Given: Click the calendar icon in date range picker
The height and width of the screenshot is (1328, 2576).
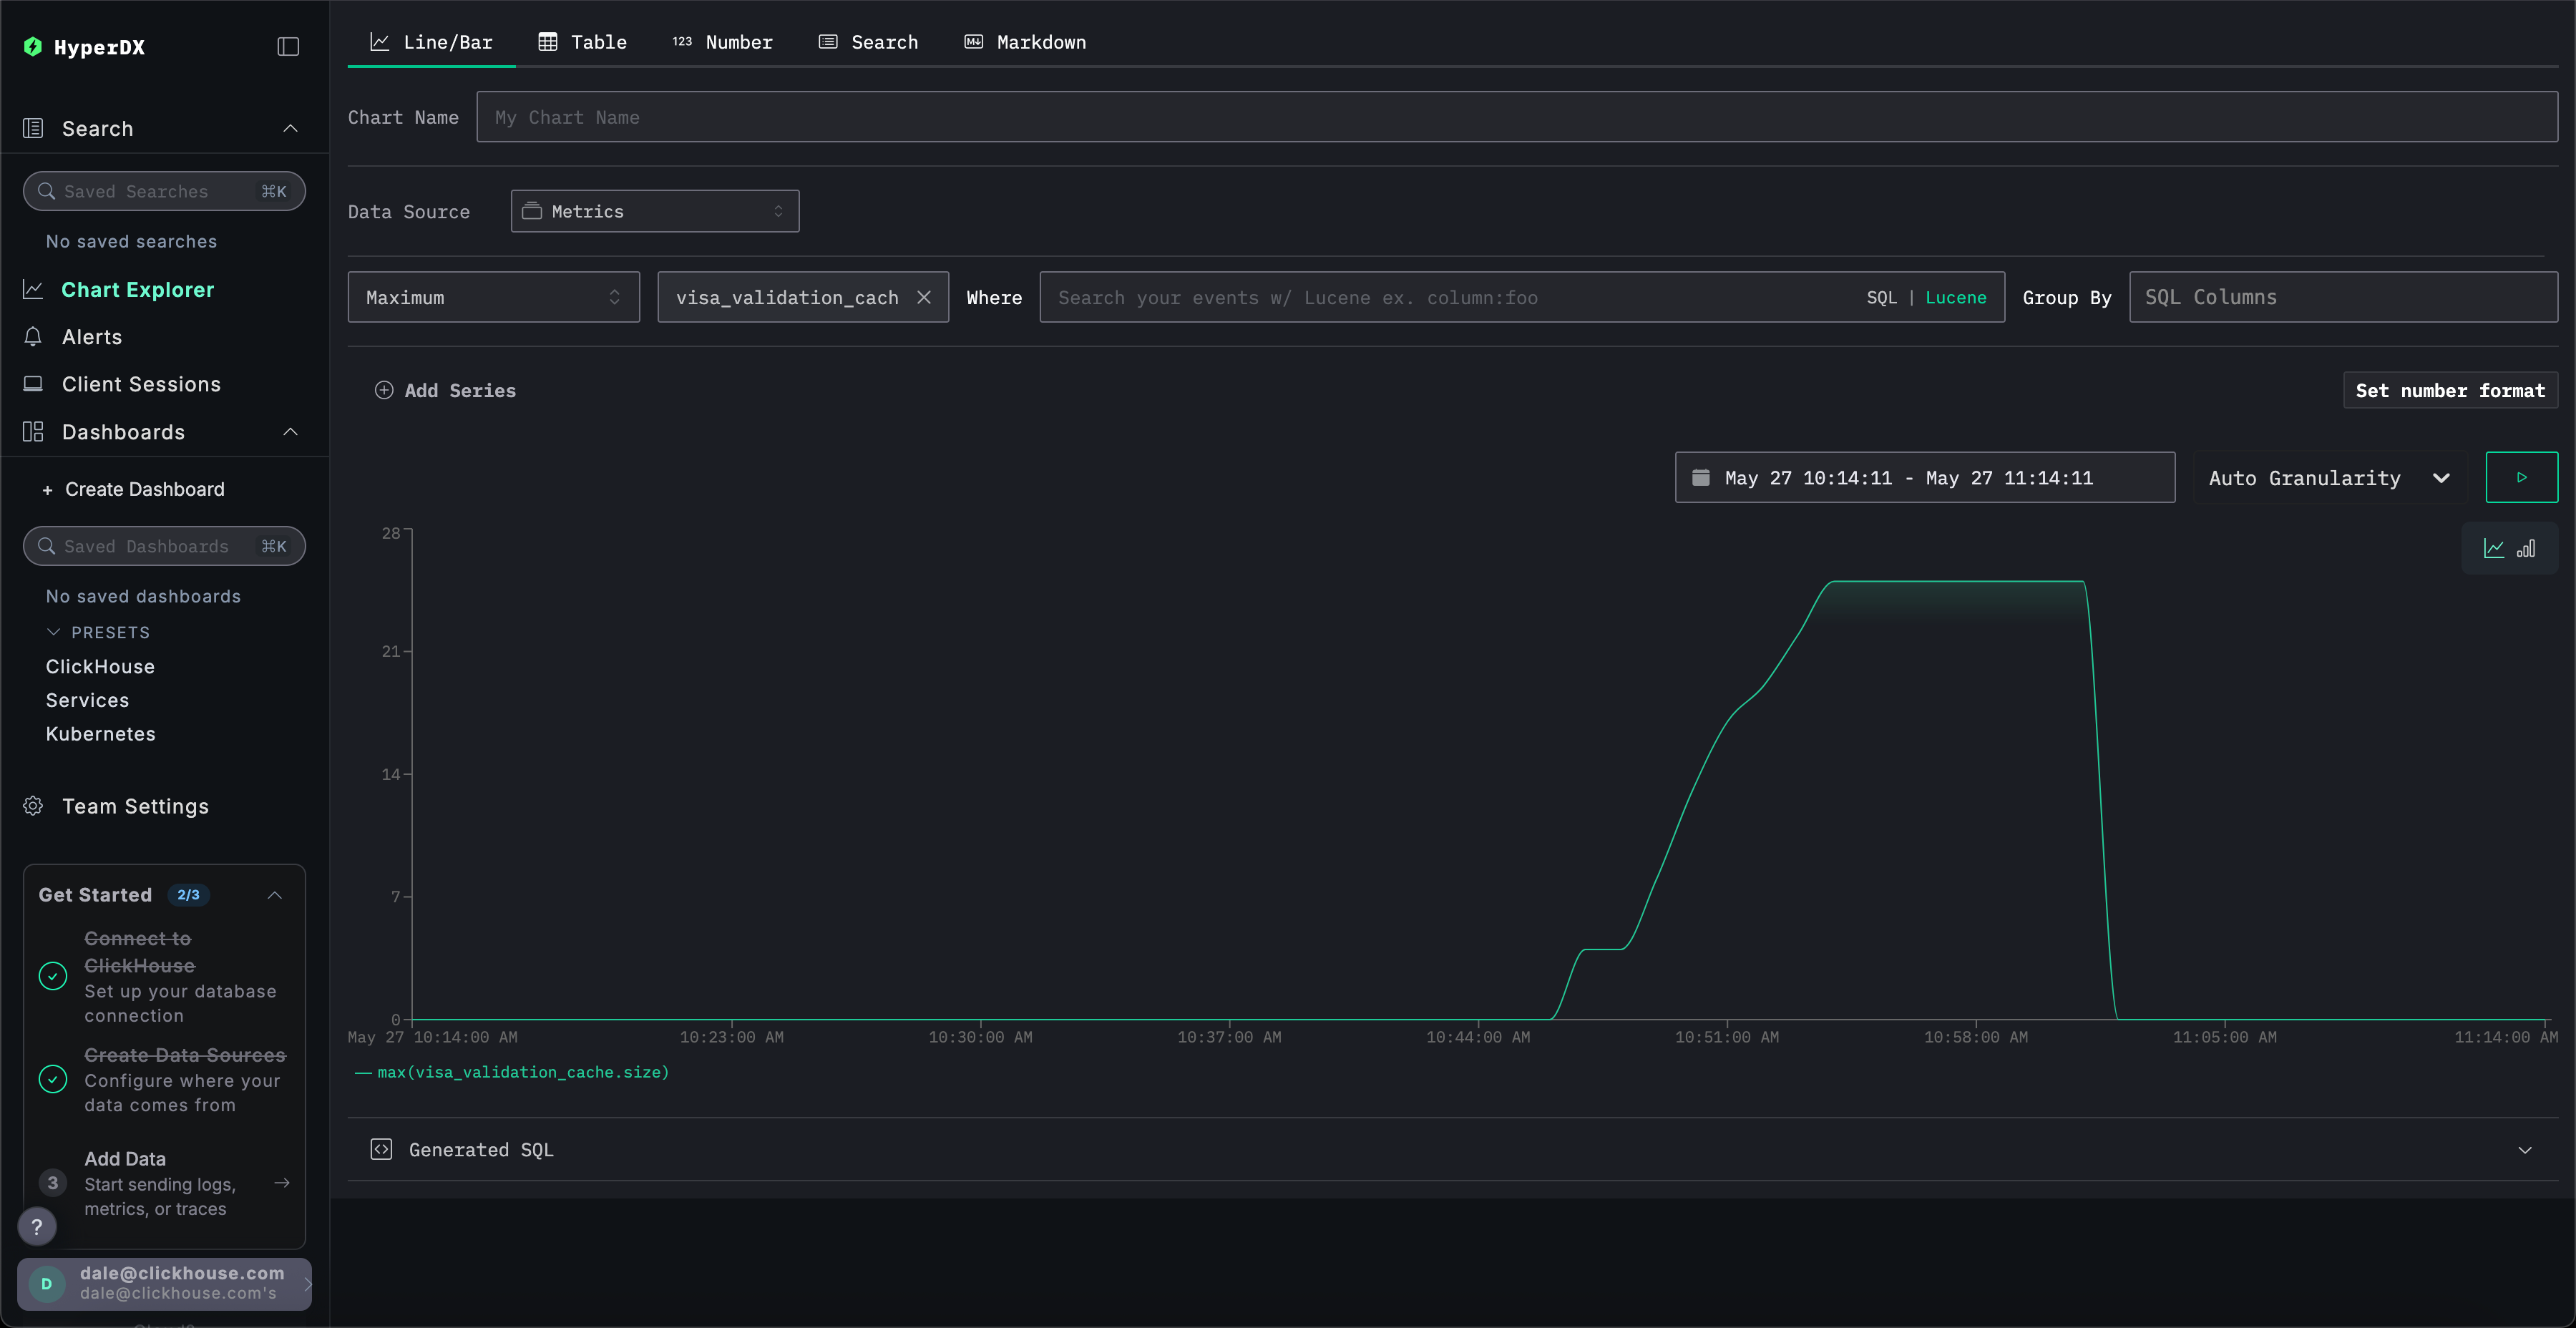Looking at the screenshot, I should point(1701,477).
